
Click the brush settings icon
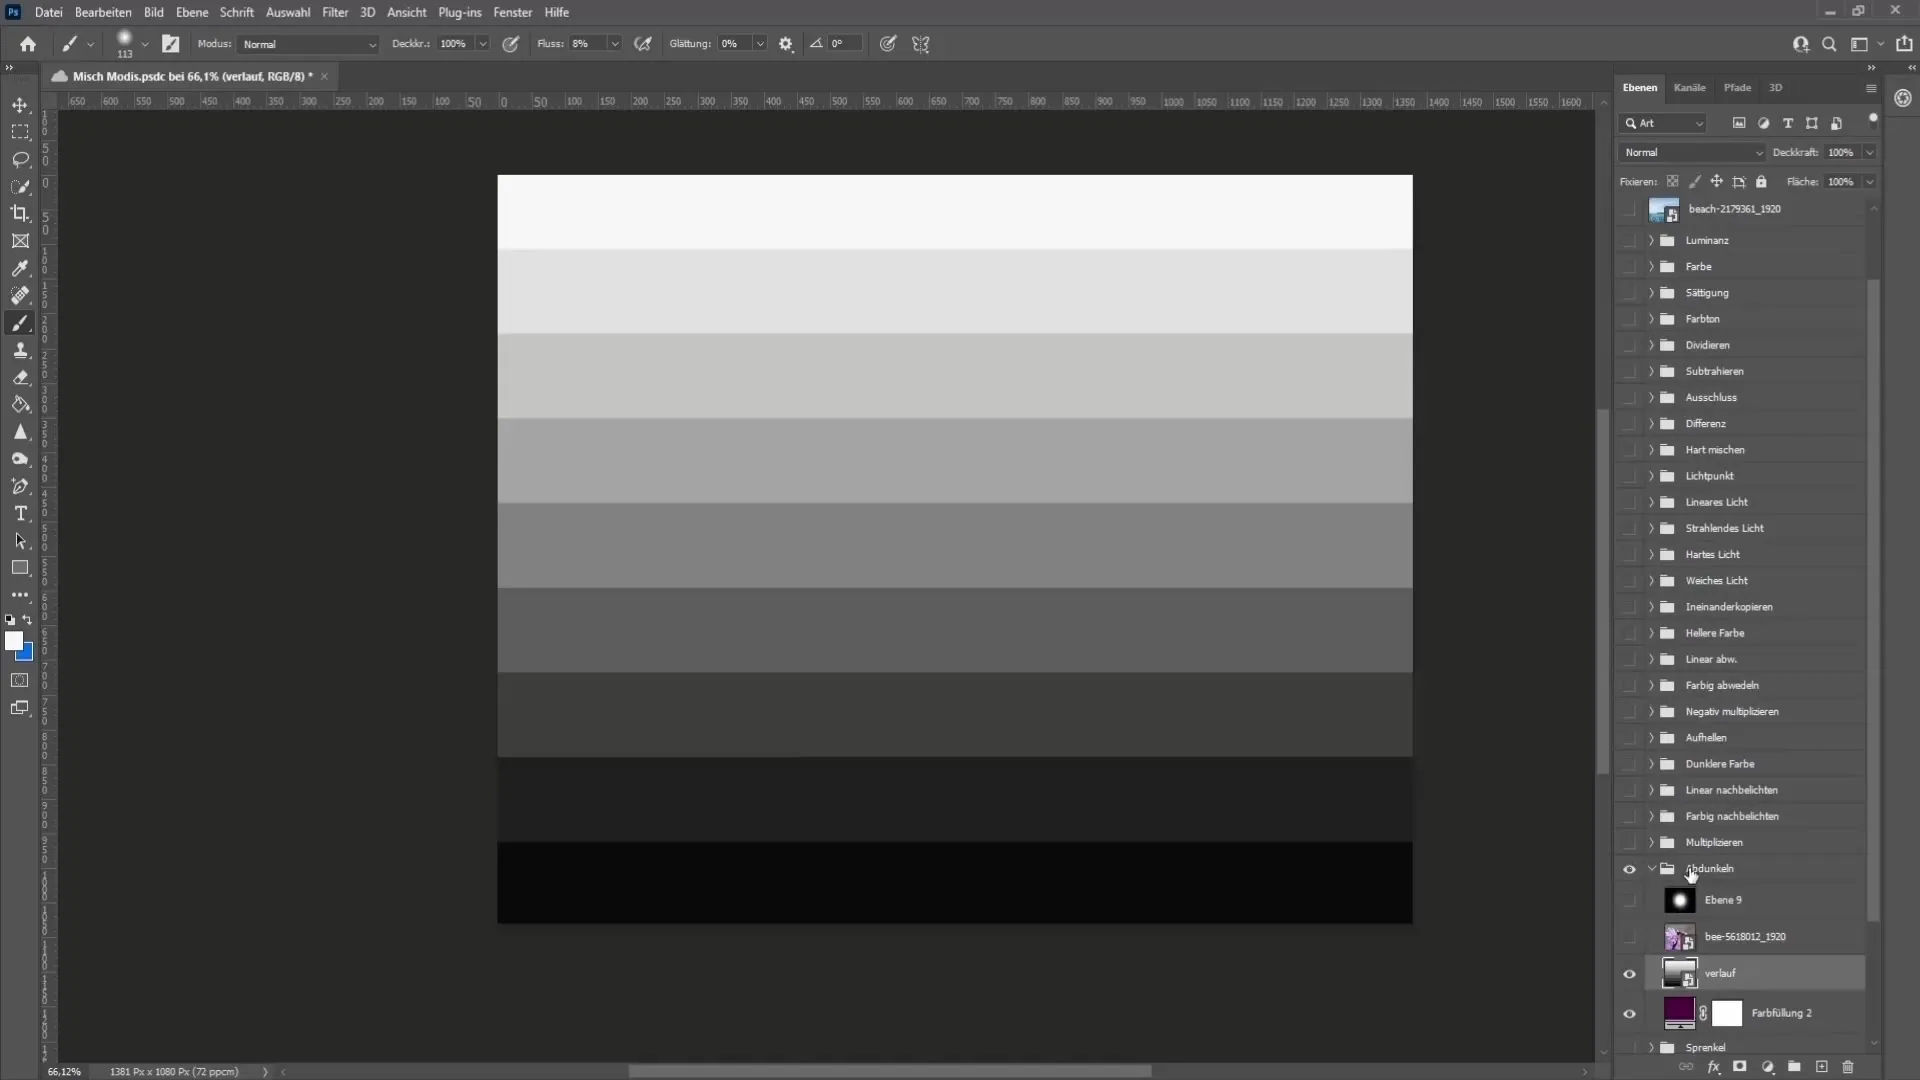coord(786,44)
